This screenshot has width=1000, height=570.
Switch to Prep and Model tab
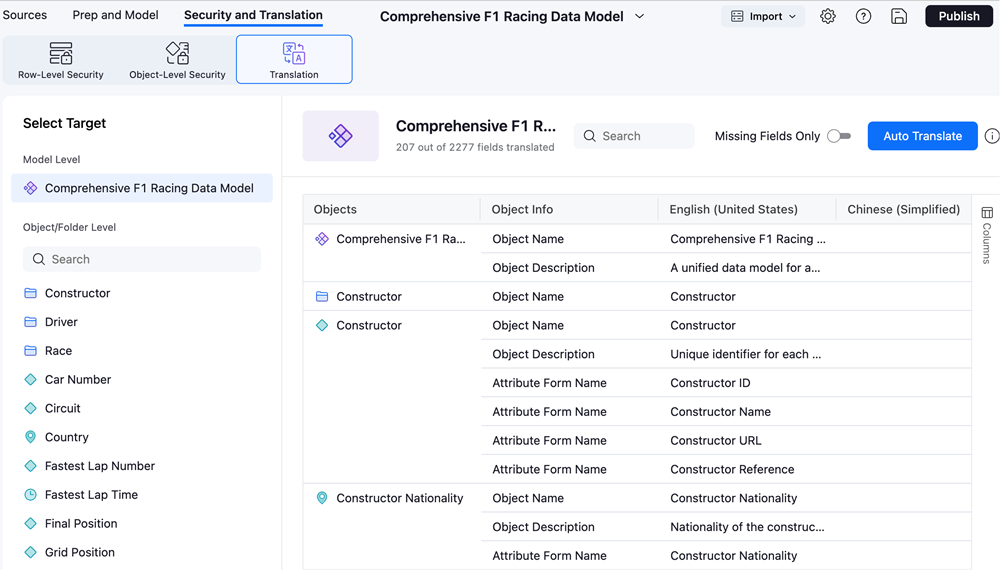[x=115, y=15]
